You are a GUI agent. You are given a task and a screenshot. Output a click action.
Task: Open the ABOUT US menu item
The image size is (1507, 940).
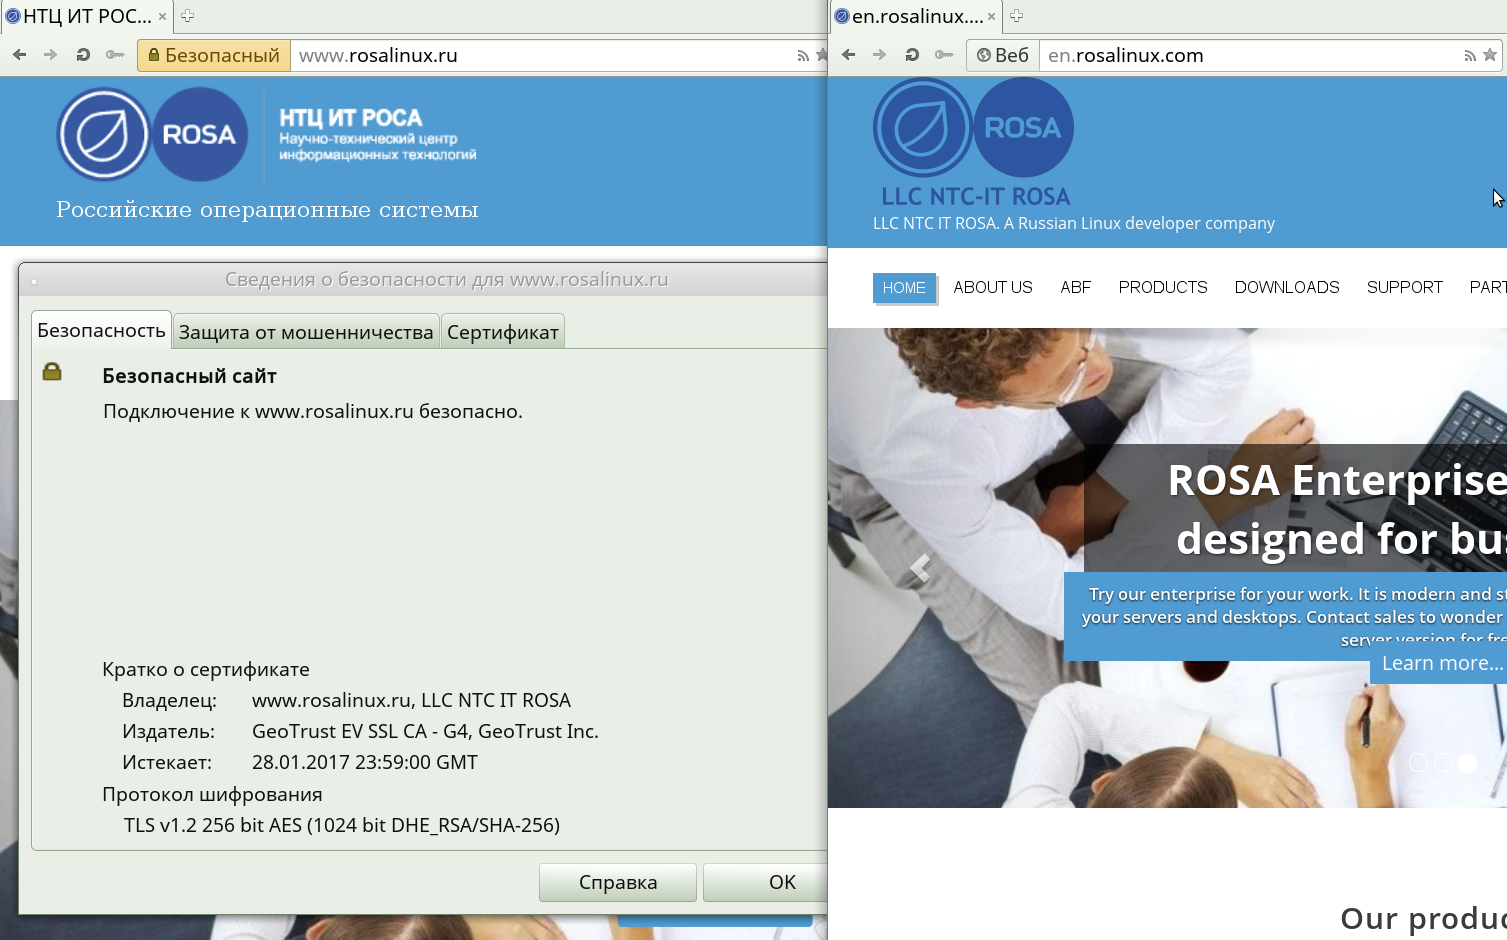993,287
